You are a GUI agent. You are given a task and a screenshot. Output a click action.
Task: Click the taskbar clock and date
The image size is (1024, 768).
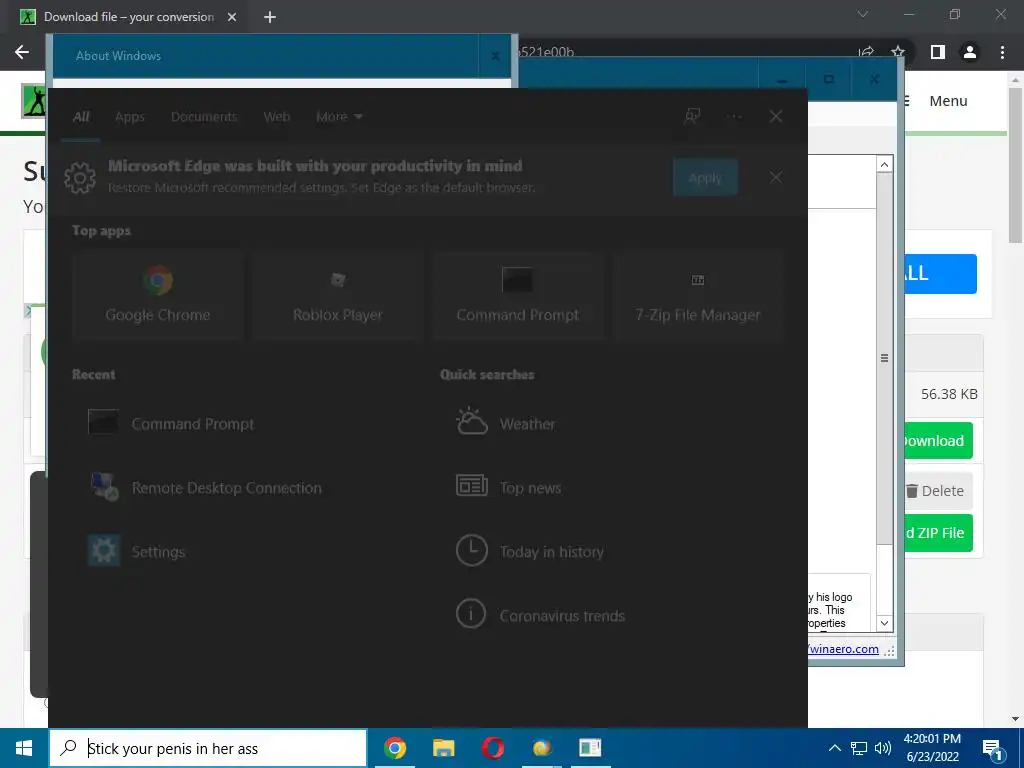[x=932, y=748]
